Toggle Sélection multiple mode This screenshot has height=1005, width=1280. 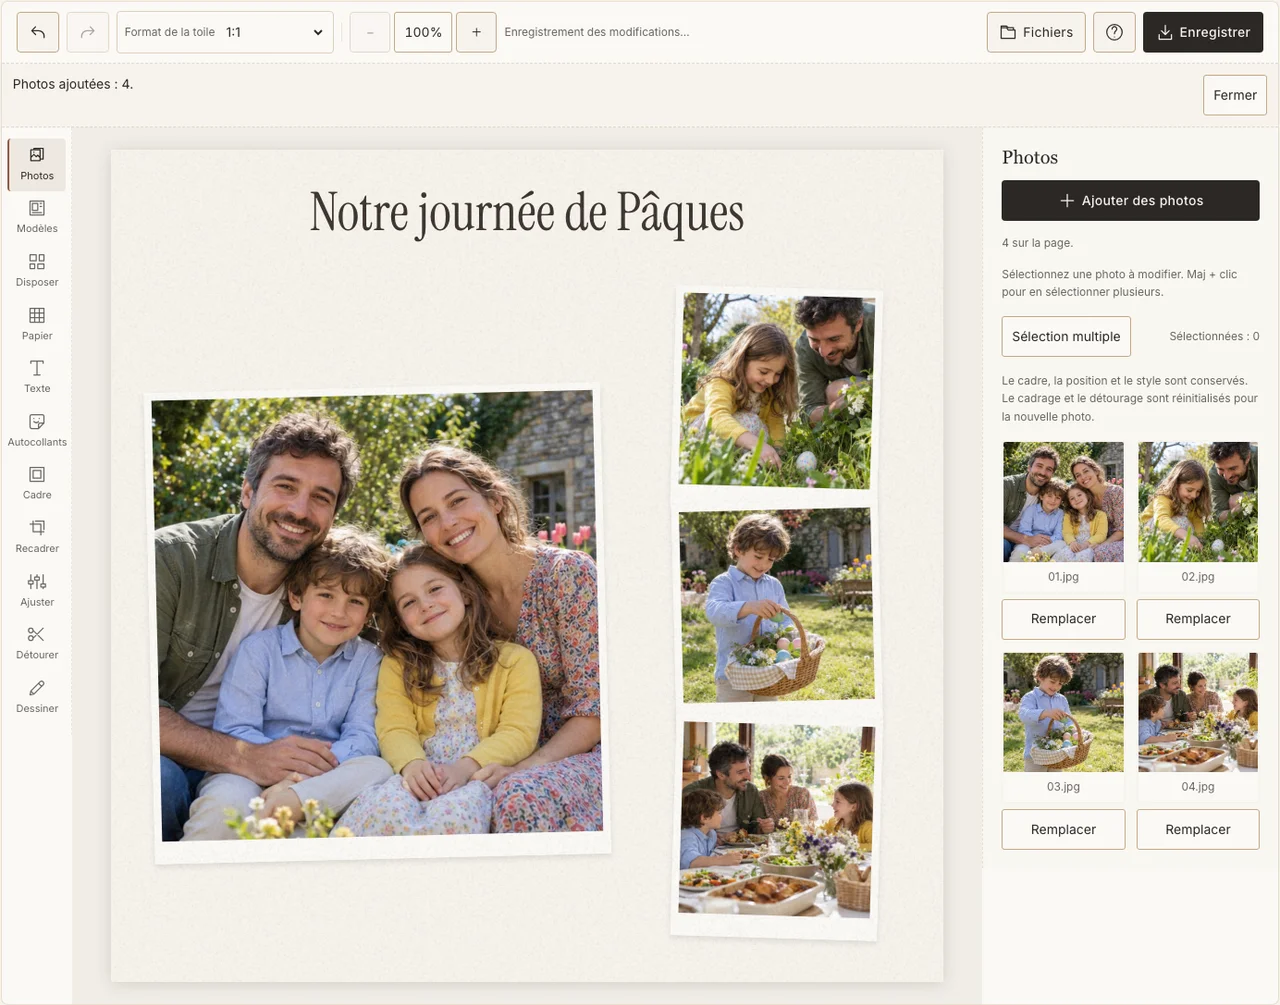click(x=1066, y=336)
